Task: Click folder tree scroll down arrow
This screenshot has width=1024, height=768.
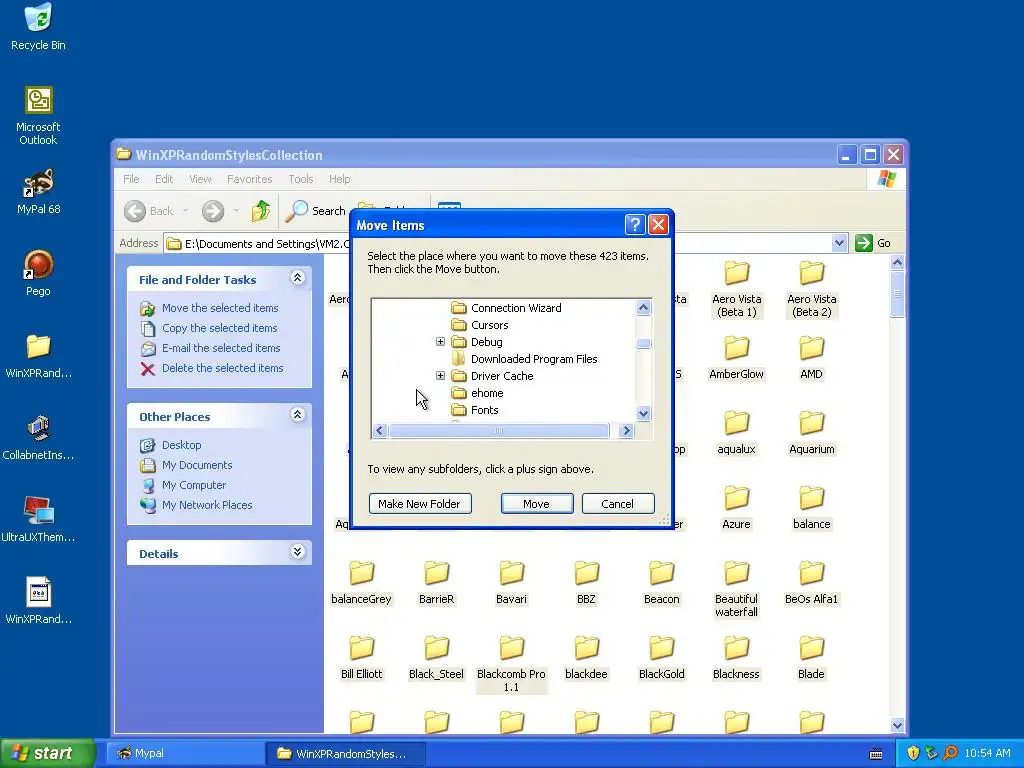Action: pos(643,413)
